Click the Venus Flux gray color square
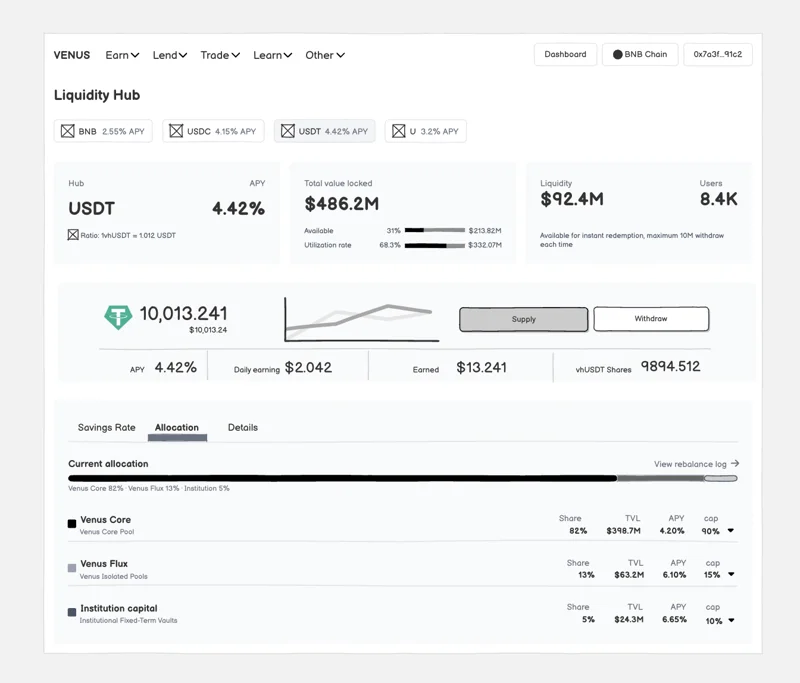Viewport: 800px width, 683px height. pyautogui.click(x=72, y=568)
